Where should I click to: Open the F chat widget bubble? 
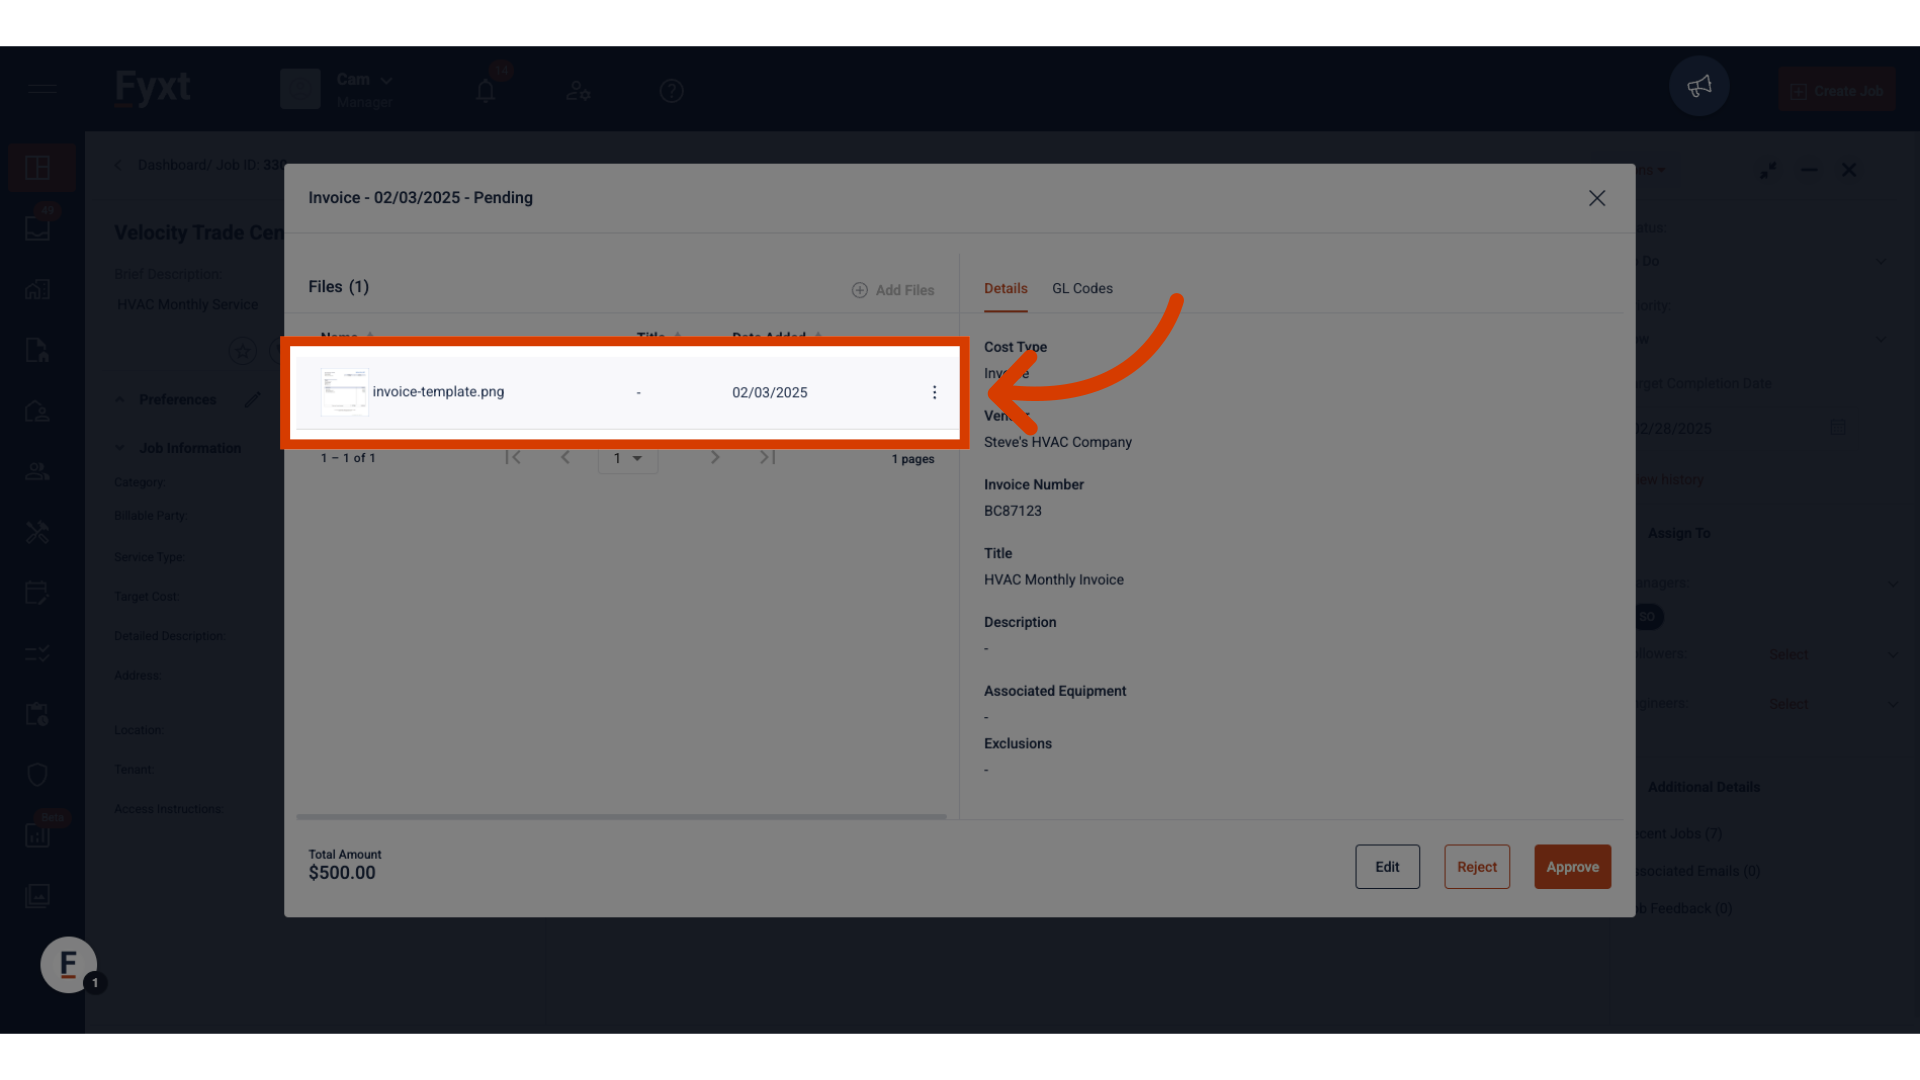69,965
